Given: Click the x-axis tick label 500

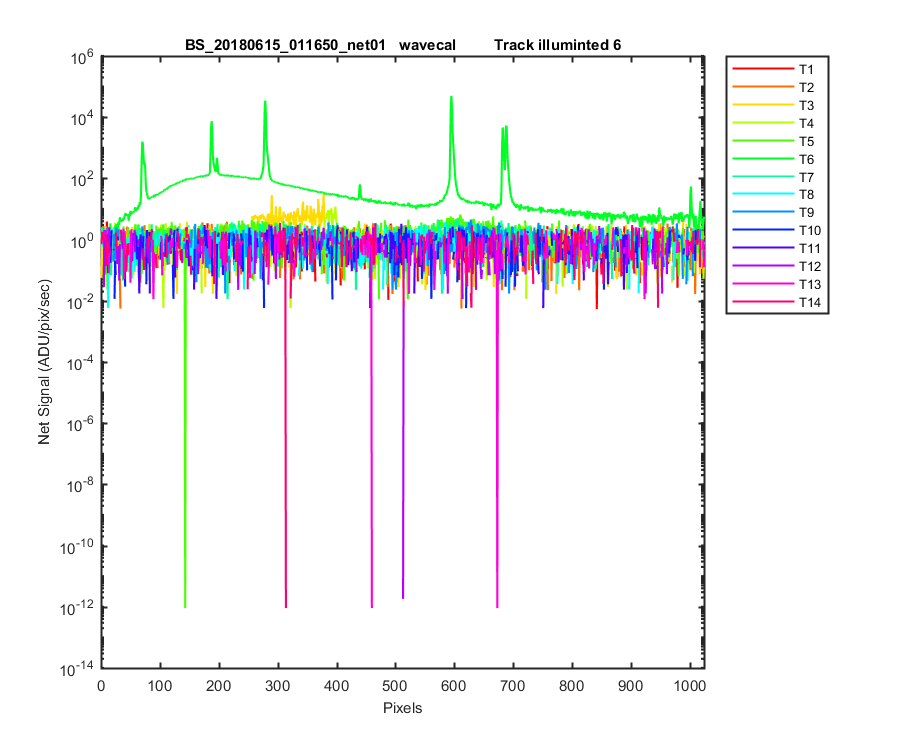Looking at the screenshot, I should [395, 686].
